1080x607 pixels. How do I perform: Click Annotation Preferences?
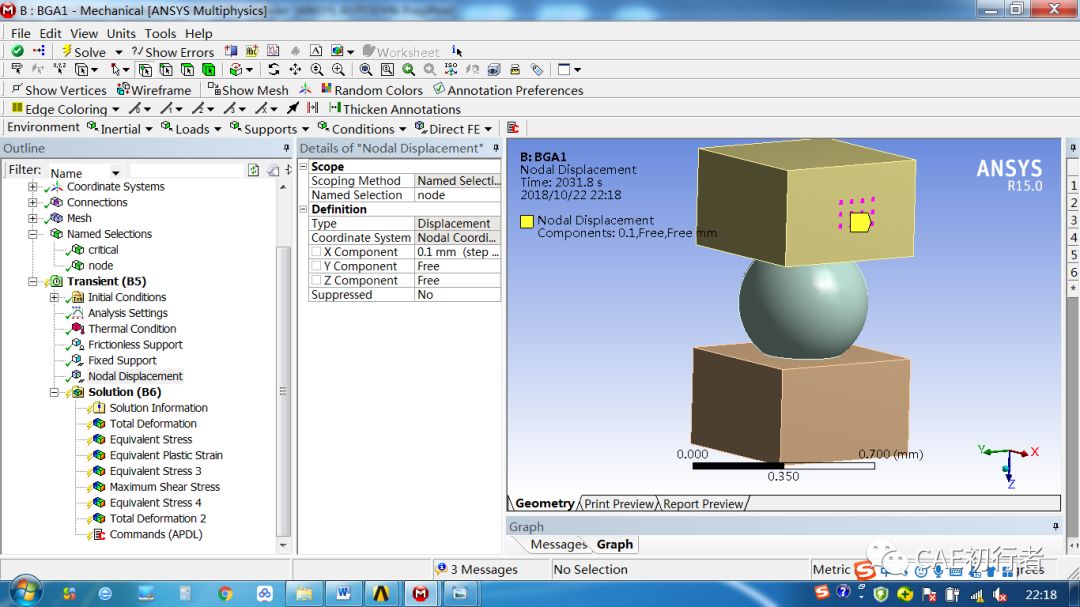coord(508,90)
